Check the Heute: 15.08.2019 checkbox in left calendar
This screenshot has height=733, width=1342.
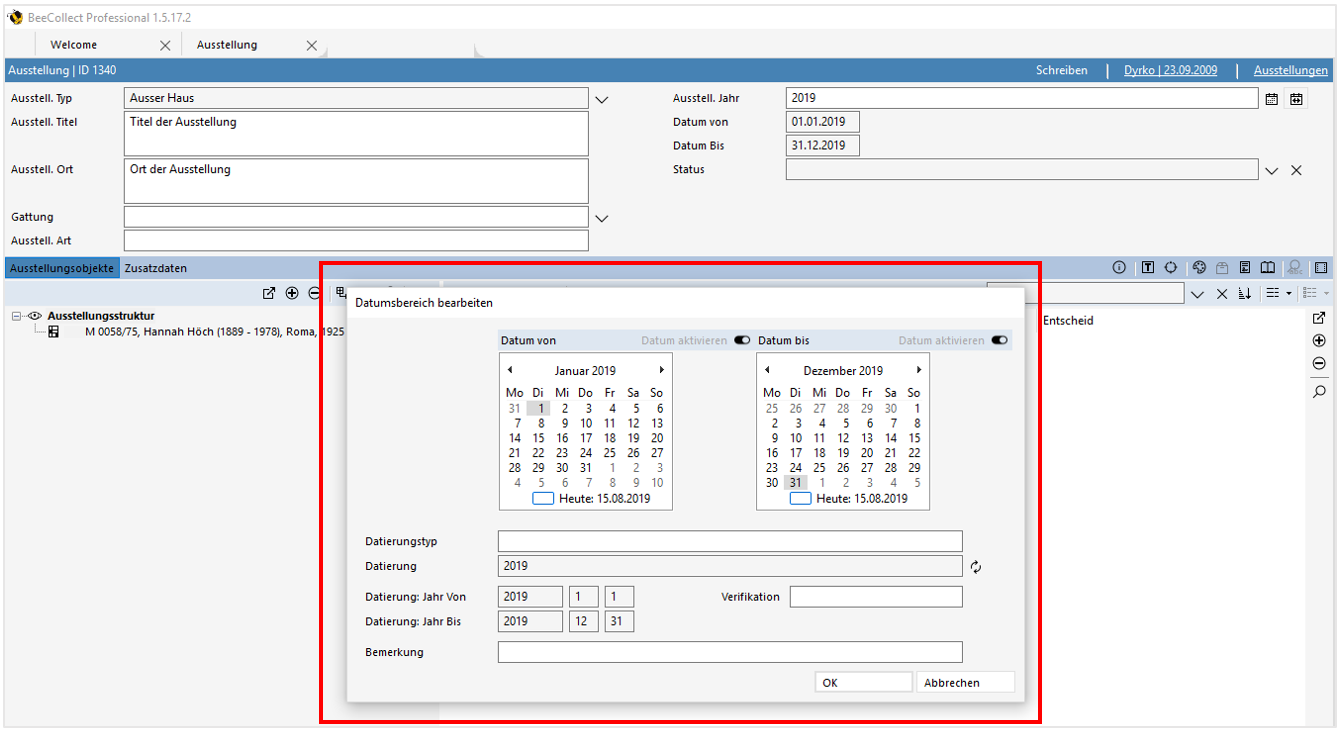(543, 498)
